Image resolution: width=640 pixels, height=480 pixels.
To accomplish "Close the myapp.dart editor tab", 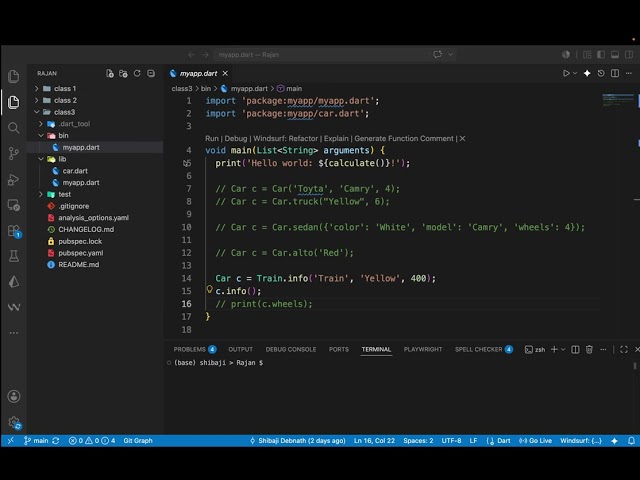I will pos(225,73).
